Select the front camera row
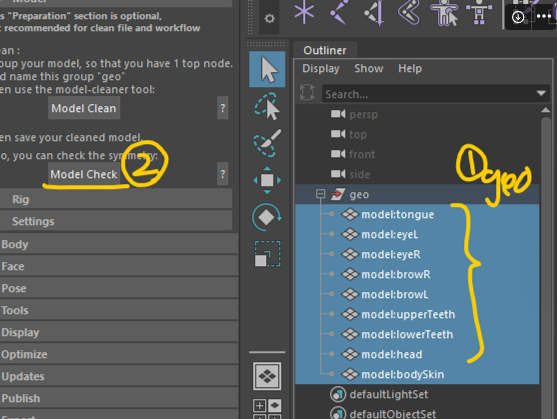This screenshot has height=419, width=557. pos(417,154)
